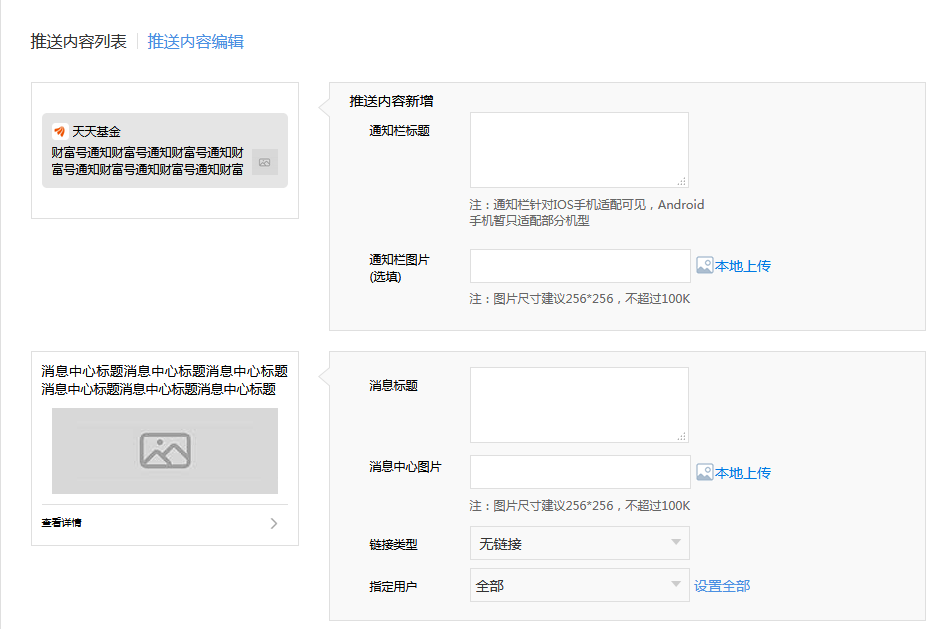The width and height of the screenshot is (944, 629).
Task: Click picture icon beside 通知栏图片 upload
Action: (704, 265)
